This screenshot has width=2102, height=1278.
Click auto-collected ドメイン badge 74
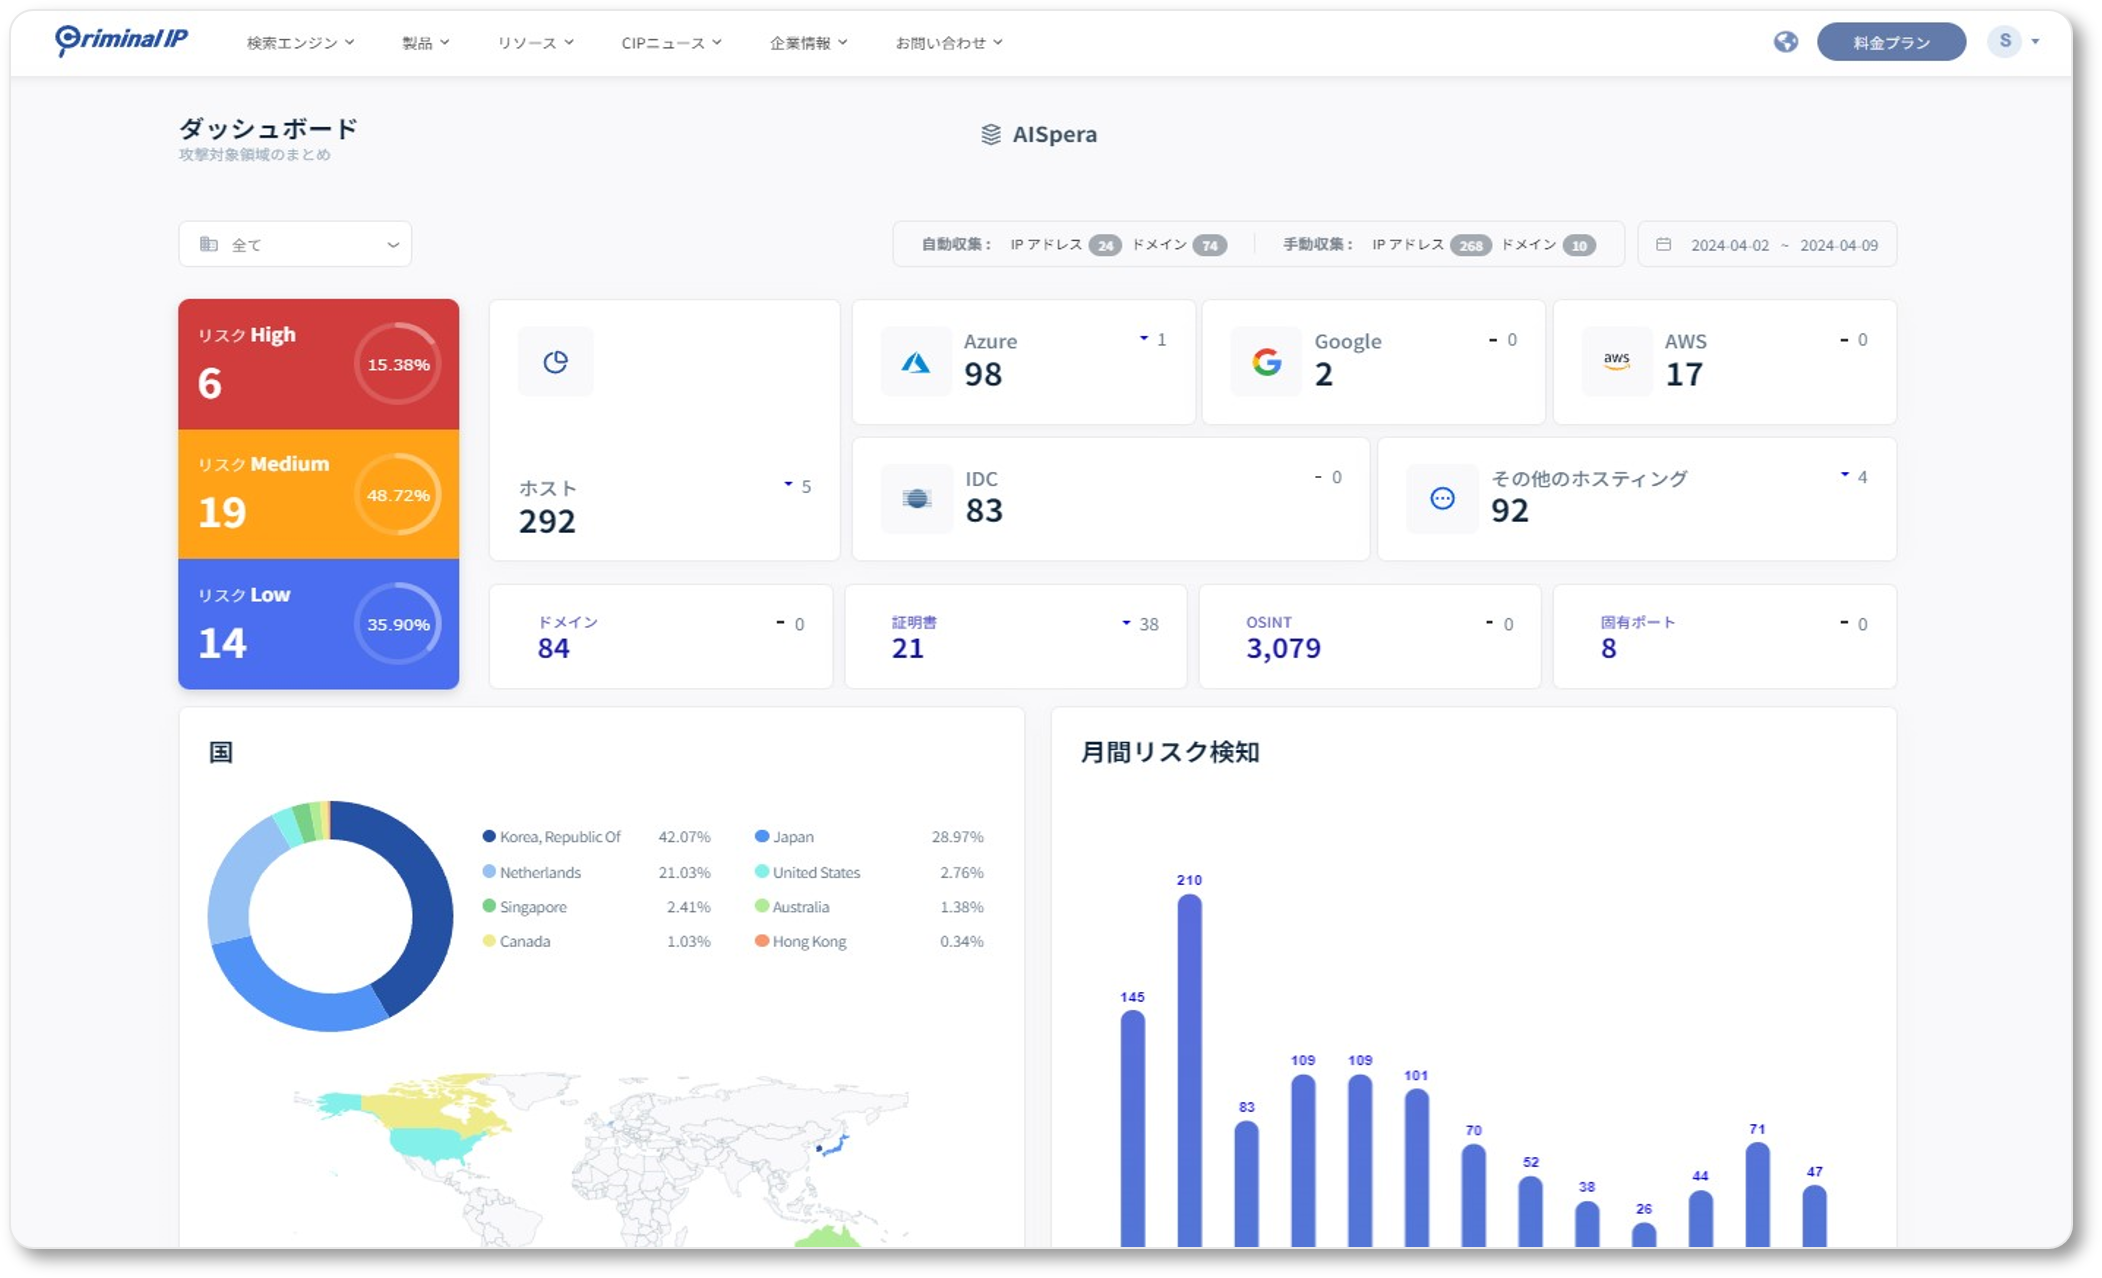click(x=1209, y=245)
